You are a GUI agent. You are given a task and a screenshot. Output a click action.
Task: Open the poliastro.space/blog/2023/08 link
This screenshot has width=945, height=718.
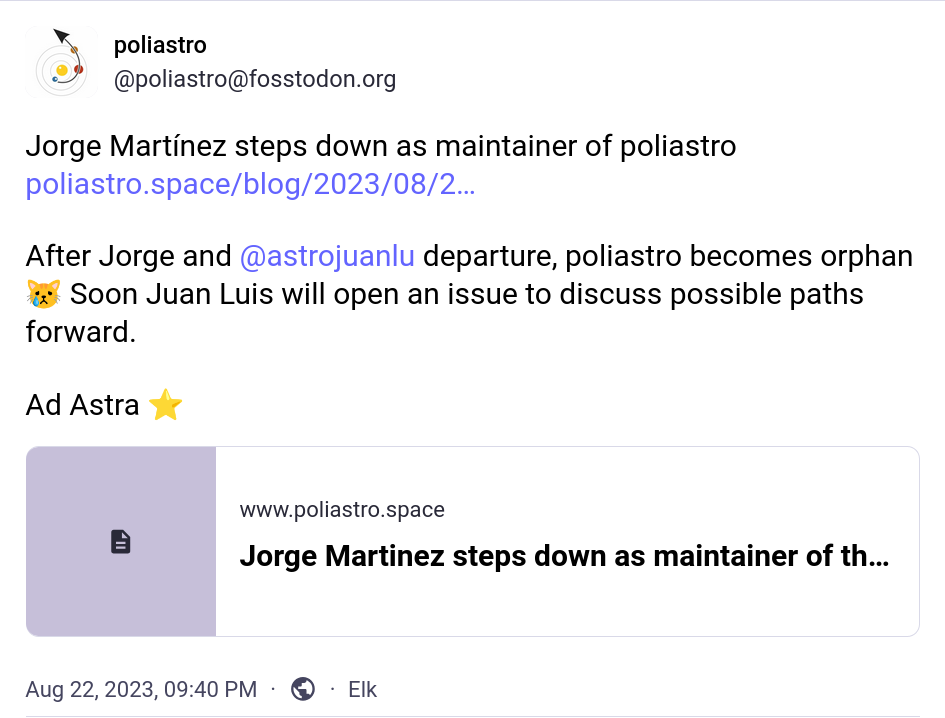(250, 184)
